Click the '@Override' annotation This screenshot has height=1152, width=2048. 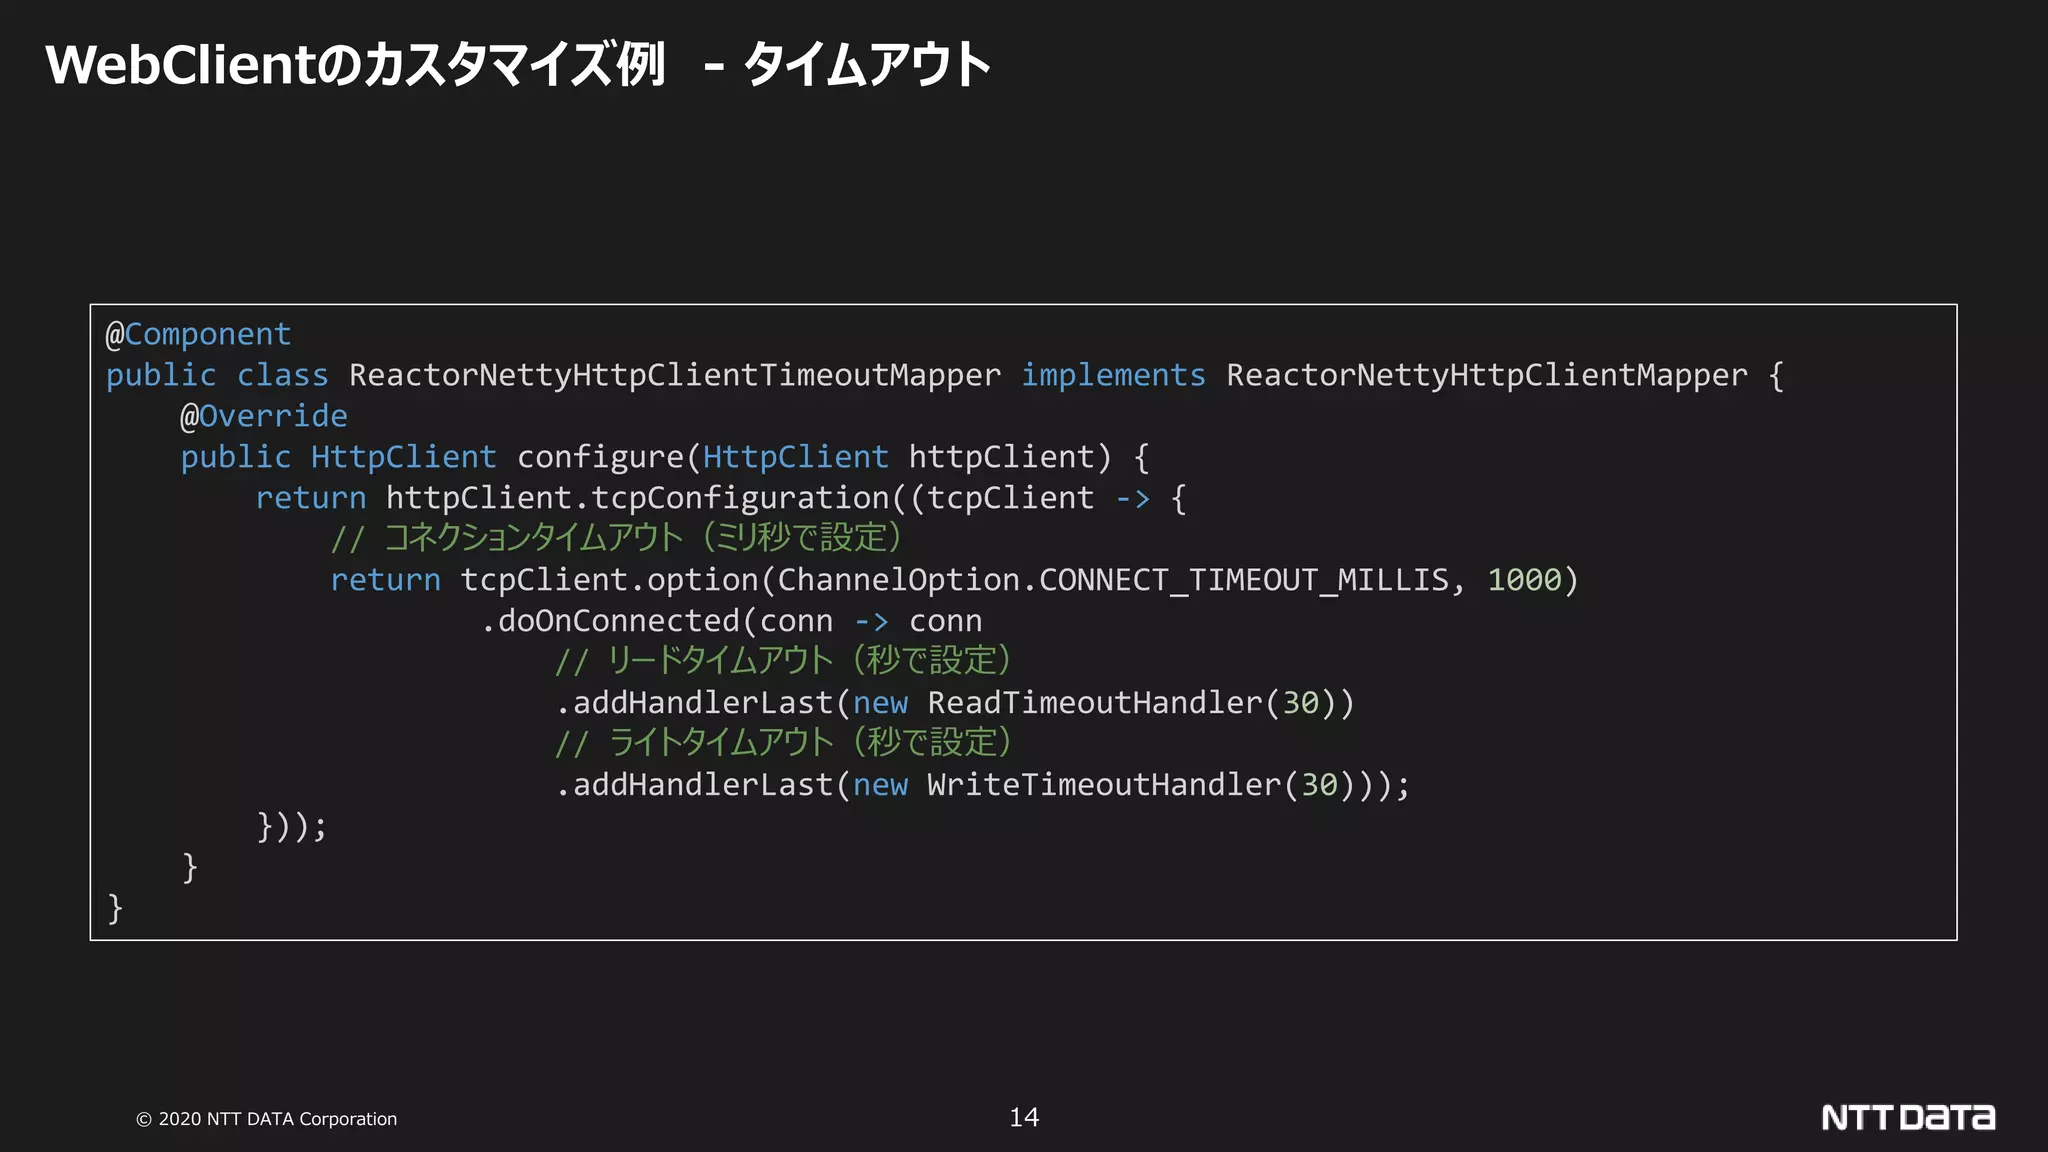click(264, 416)
